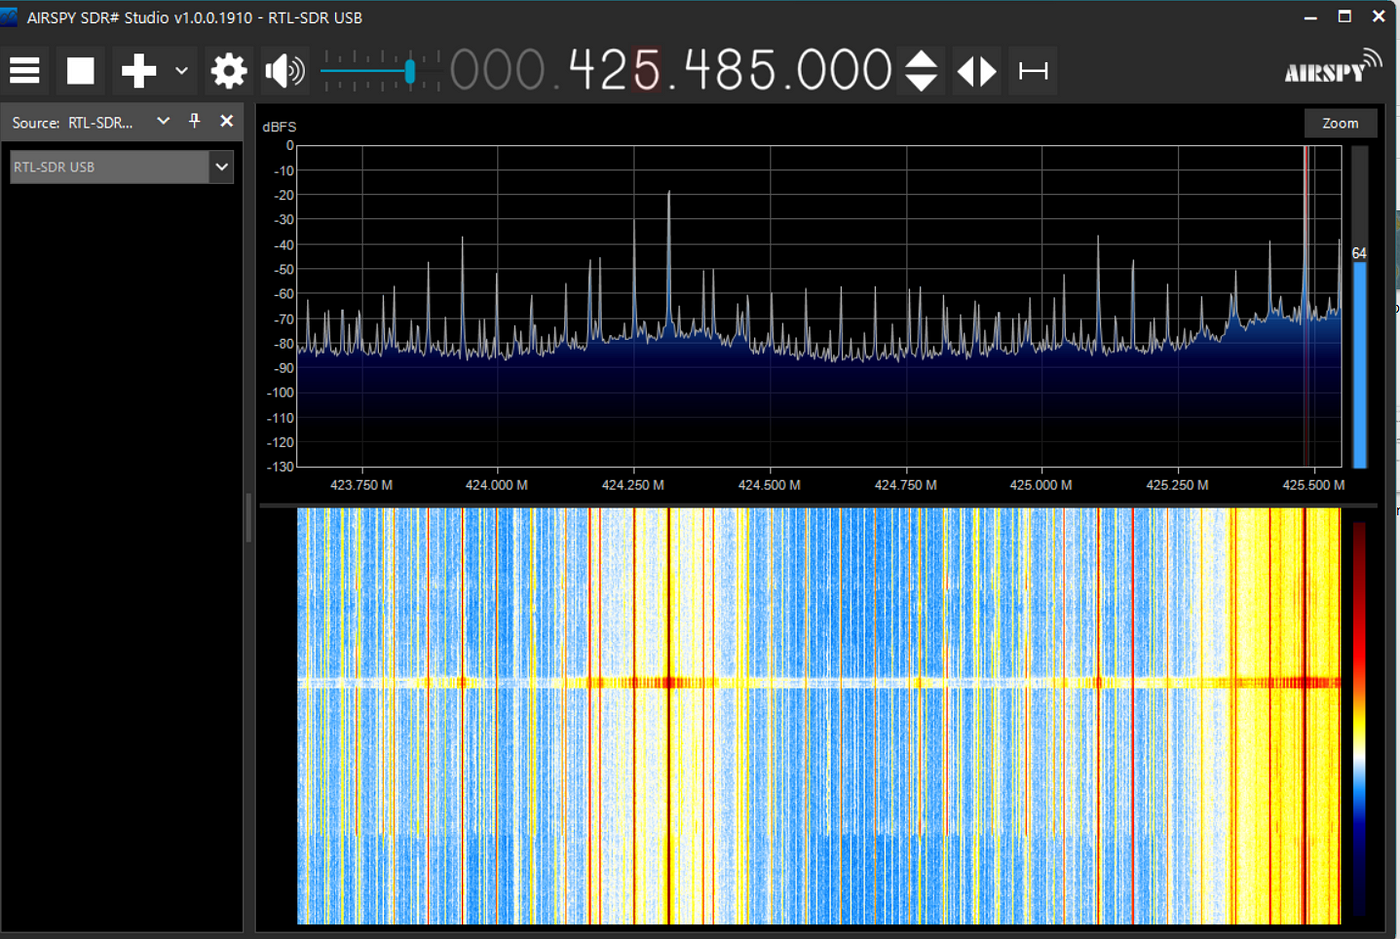Image resolution: width=1400 pixels, height=939 pixels.
Task: Close the Source panel
Action: tap(227, 121)
